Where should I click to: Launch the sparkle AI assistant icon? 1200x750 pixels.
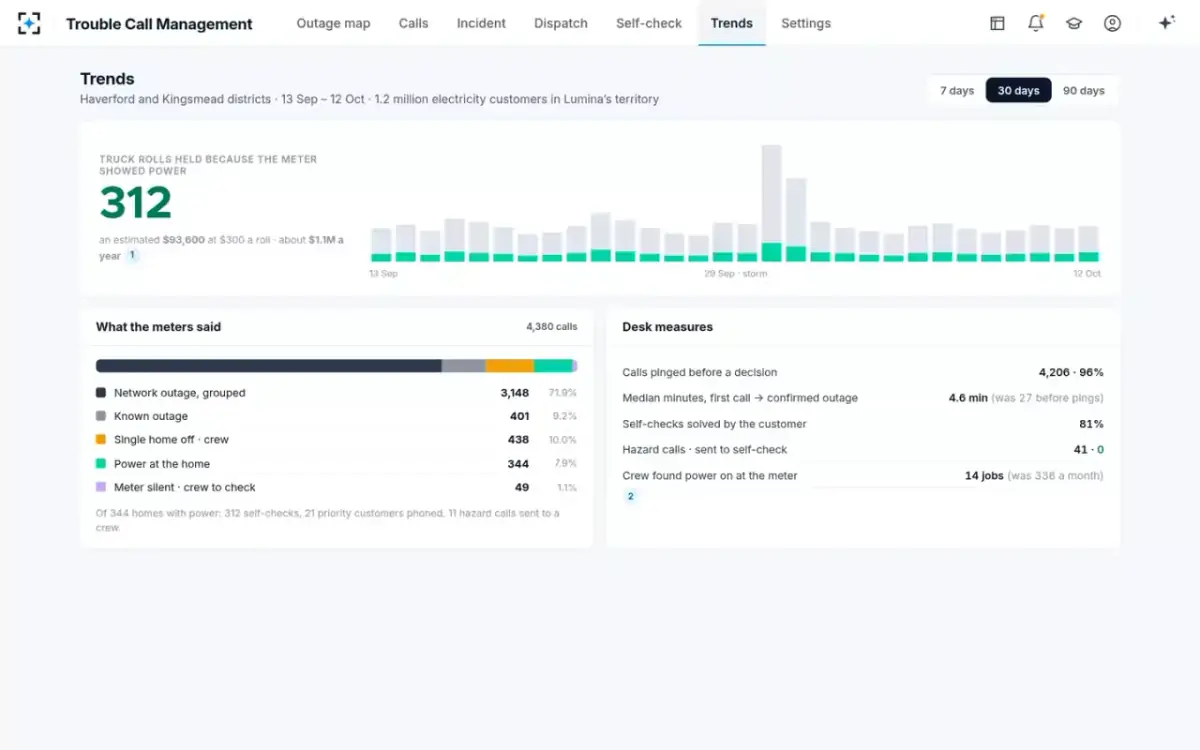pyautogui.click(x=1166, y=23)
